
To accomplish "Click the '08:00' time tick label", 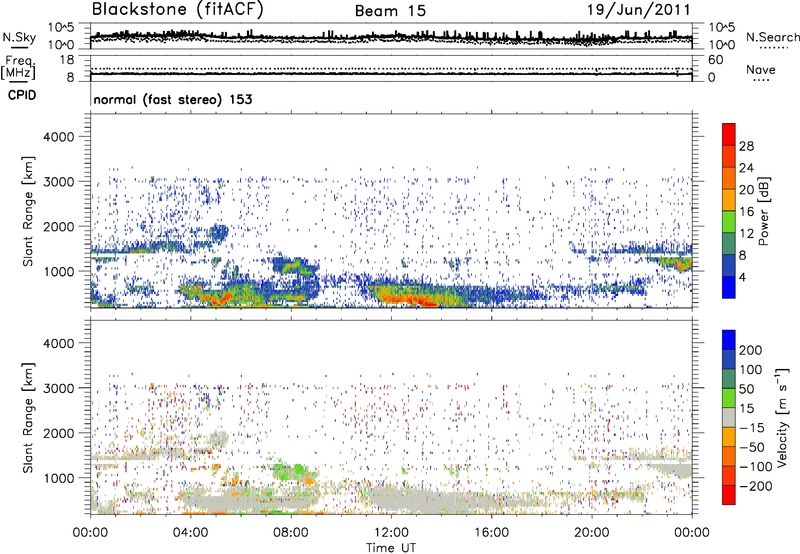I will 291,533.
